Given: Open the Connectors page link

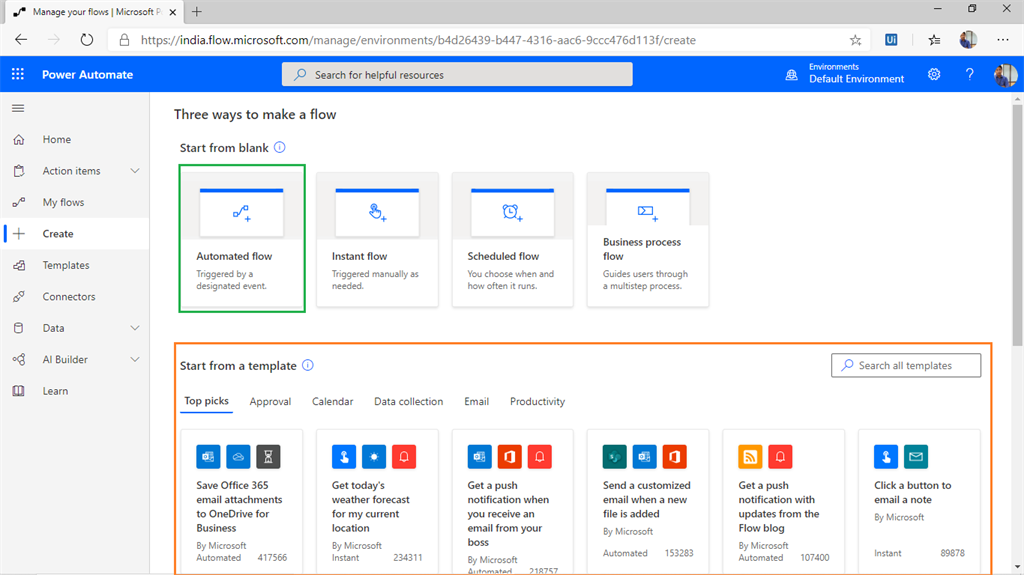Looking at the screenshot, I should [69, 297].
